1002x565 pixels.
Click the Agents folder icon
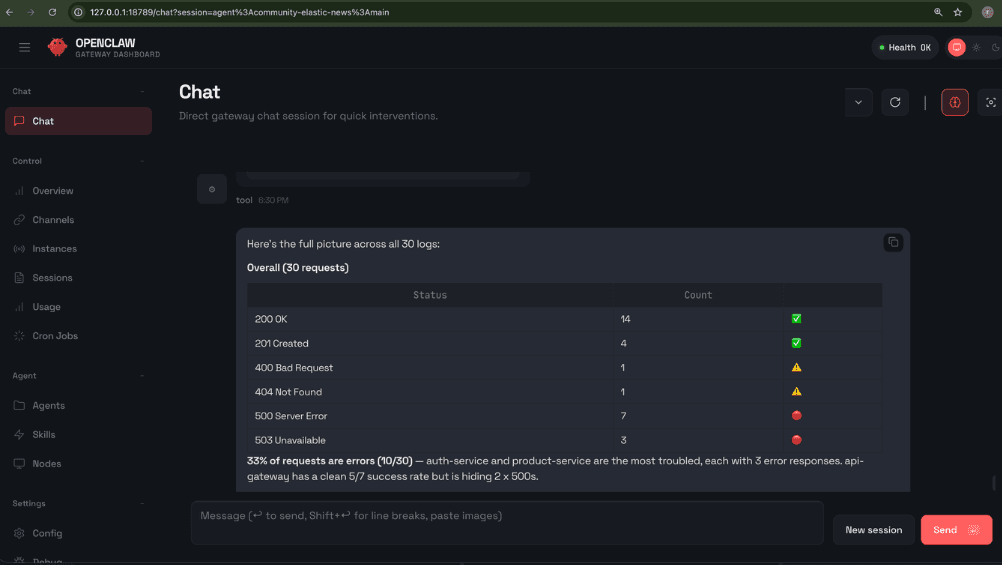coord(19,405)
